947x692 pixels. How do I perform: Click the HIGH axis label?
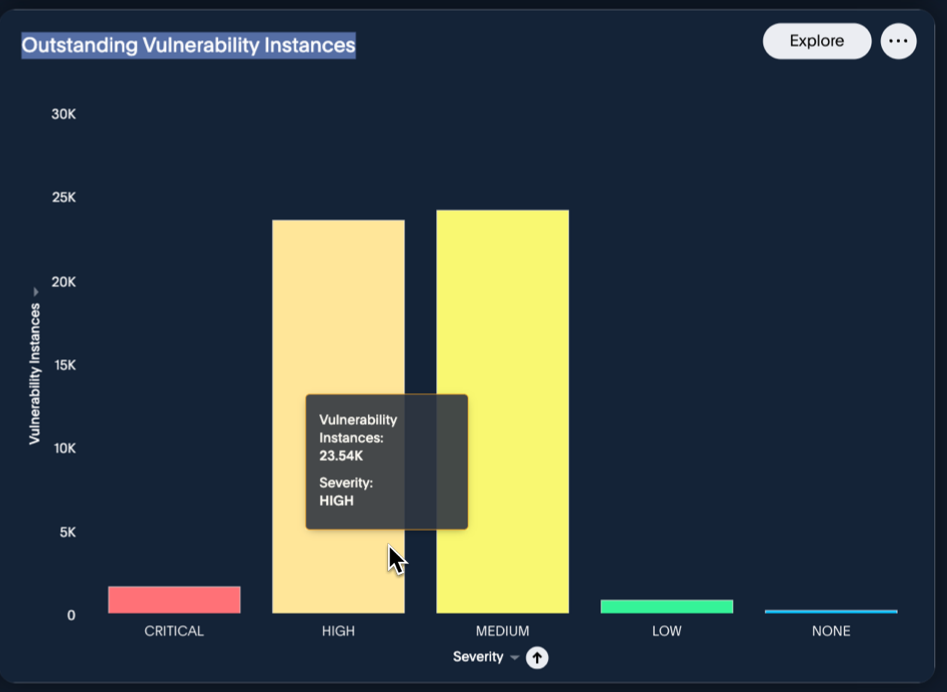pyautogui.click(x=338, y=631)
